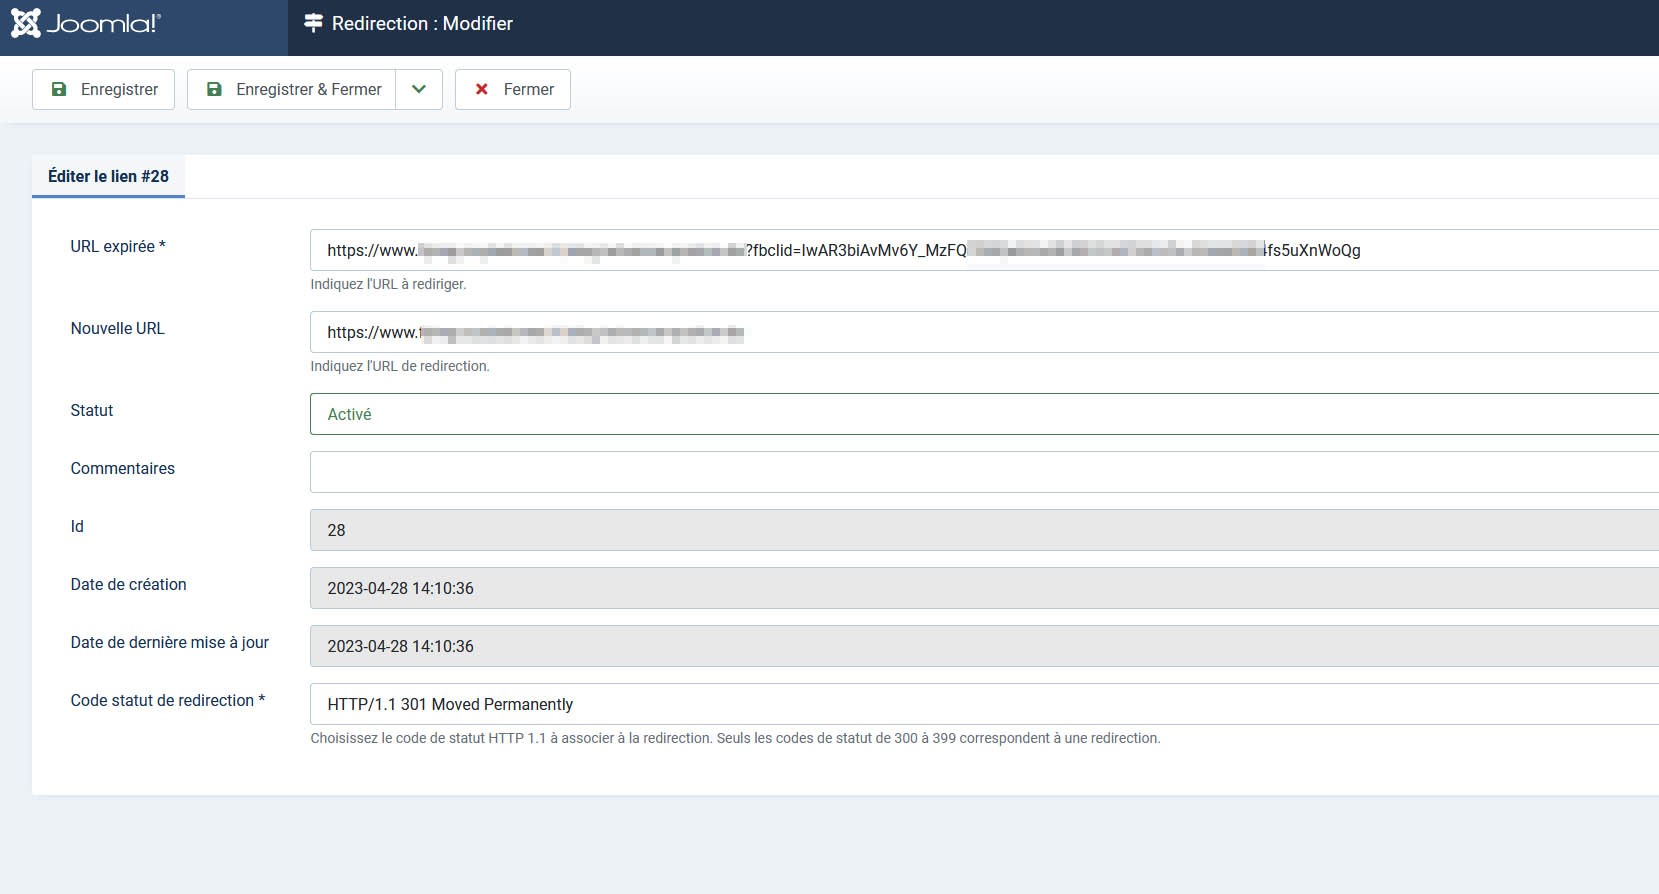Screen dimensions: 1659x894
Task: Click Enregistrer & Fermer button
Action: [291, 89]
